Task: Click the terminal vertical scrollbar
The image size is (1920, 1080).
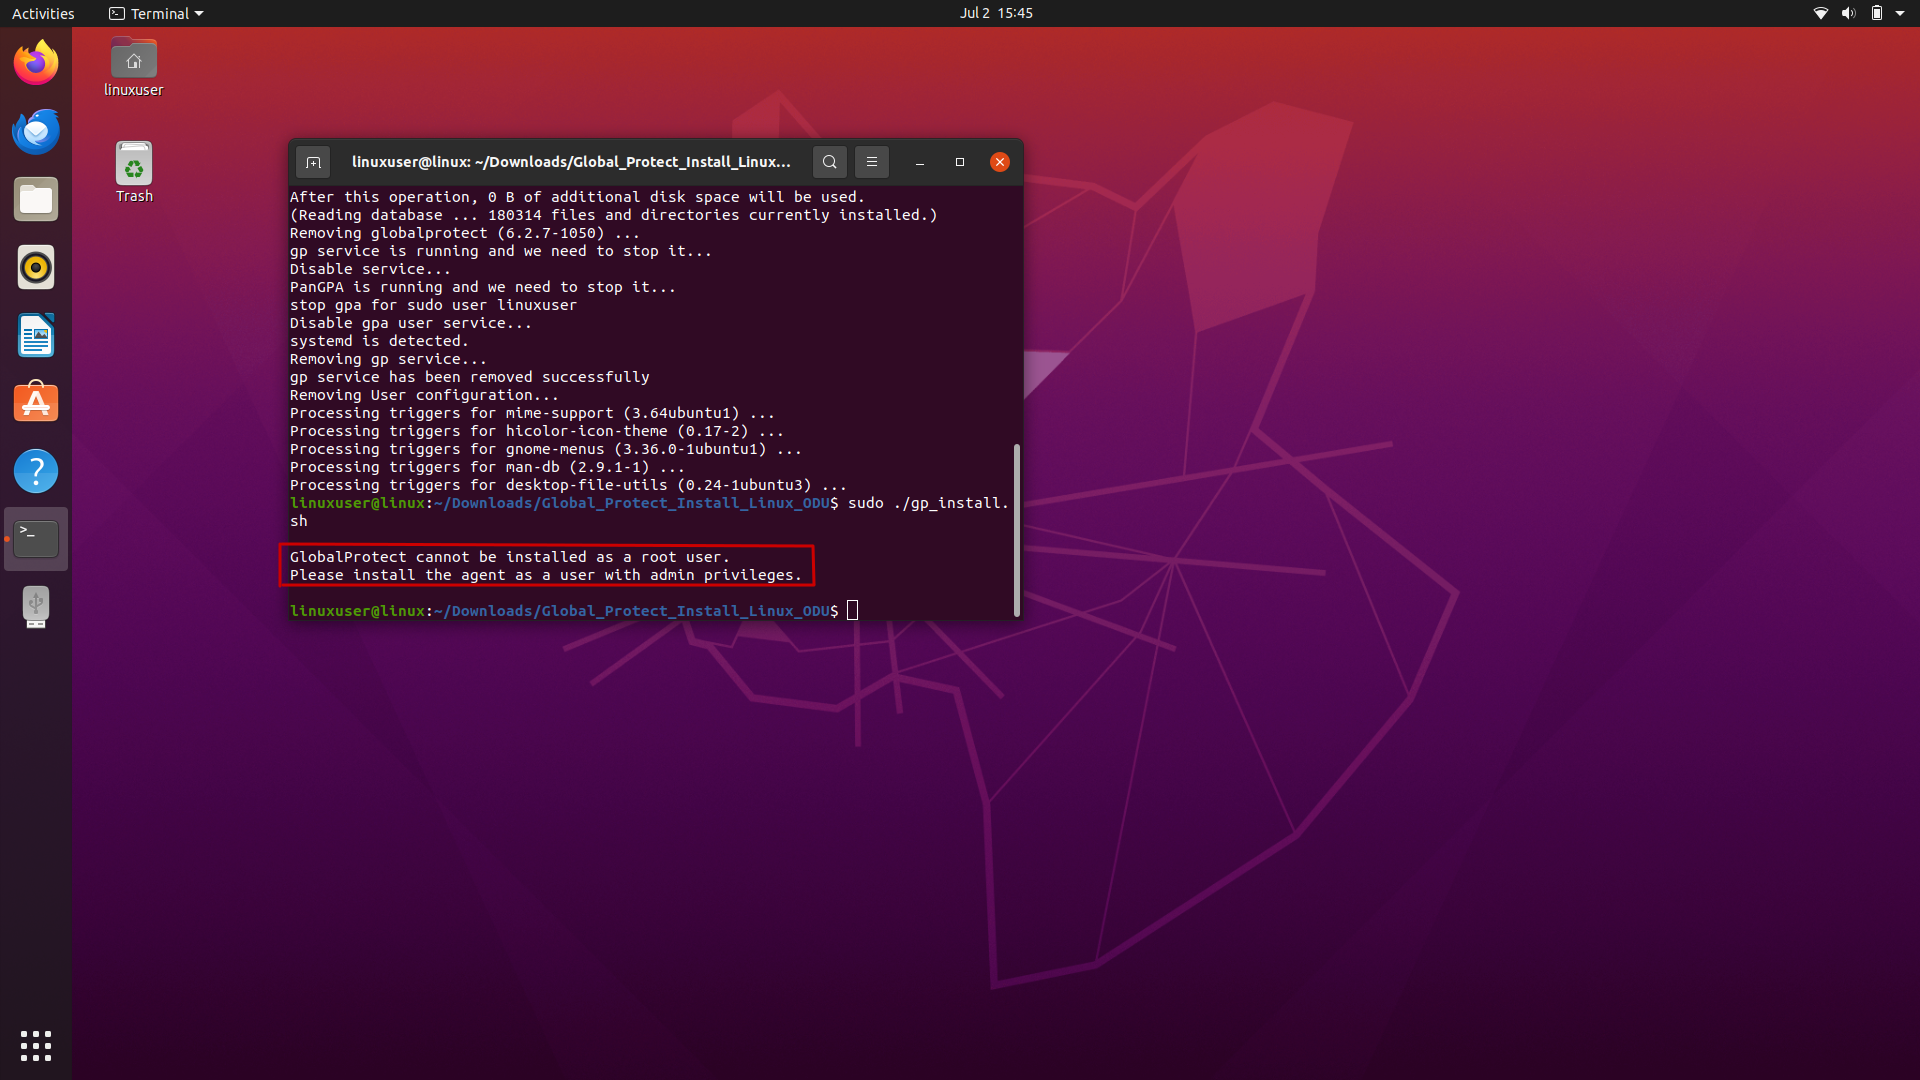Action: (1017, 530)
